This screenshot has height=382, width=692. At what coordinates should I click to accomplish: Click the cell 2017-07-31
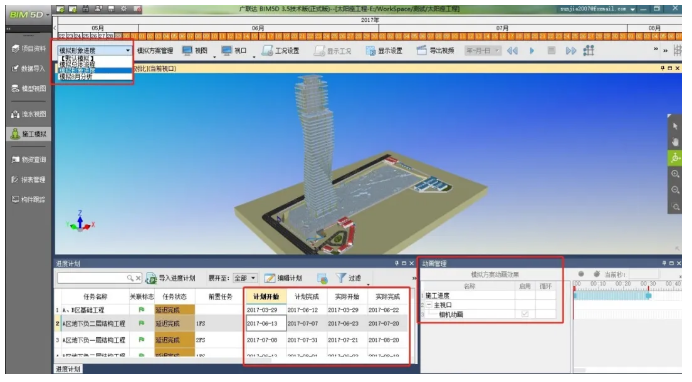[306, 340]
